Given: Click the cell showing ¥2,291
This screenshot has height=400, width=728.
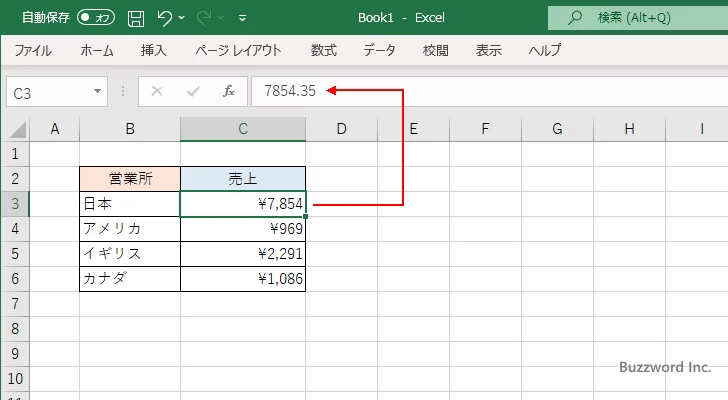Looking at the screenshot, I should 243,254.
